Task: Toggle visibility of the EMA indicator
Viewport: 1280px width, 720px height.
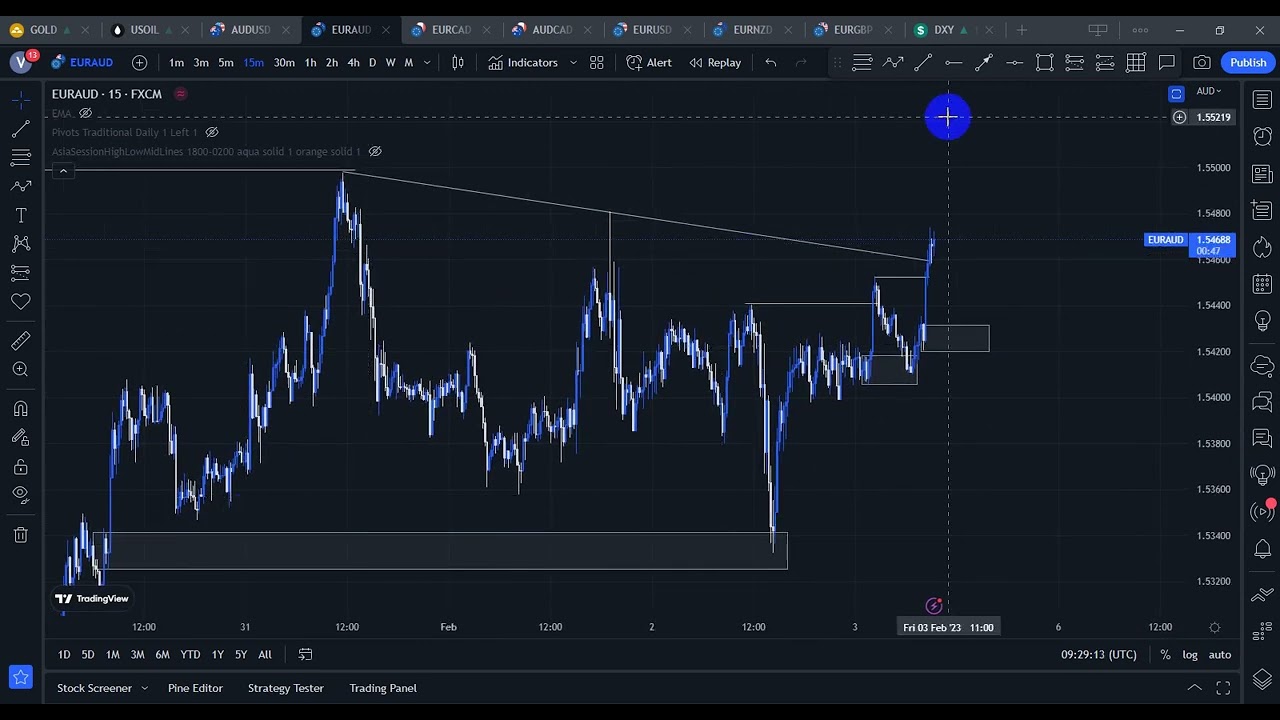Action: pos(85,113)
